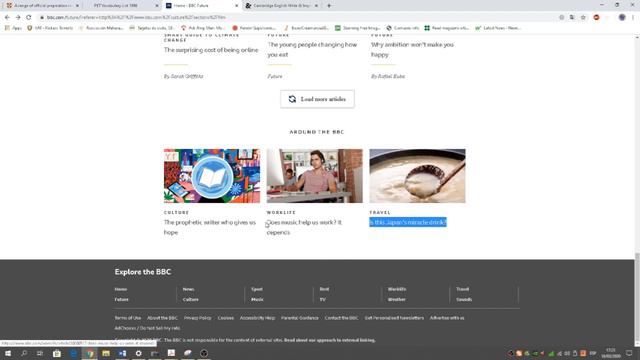Open taskbar search magnifier

click(x=24, y=353)
